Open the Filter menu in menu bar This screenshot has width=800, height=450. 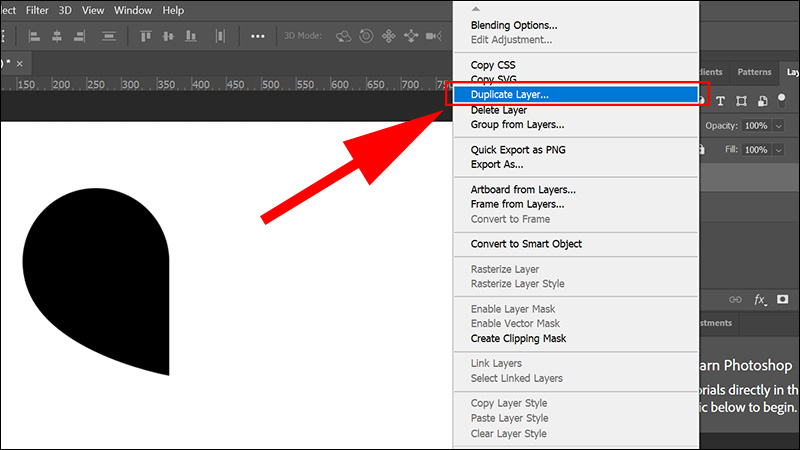39,10
